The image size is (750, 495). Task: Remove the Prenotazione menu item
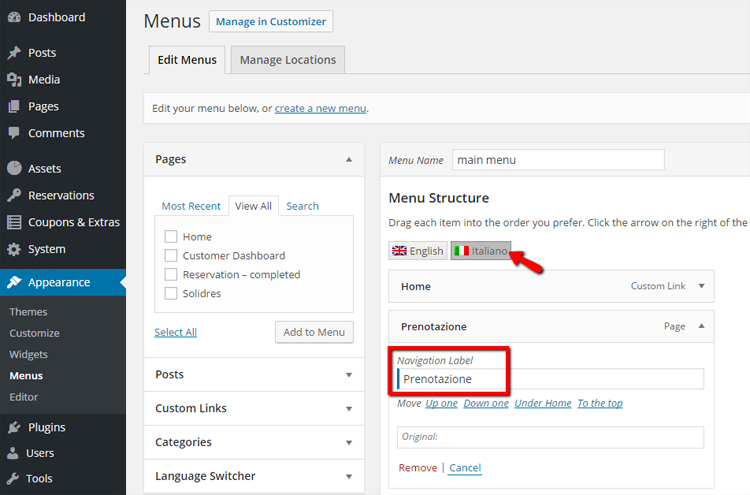tap(418, 468)
